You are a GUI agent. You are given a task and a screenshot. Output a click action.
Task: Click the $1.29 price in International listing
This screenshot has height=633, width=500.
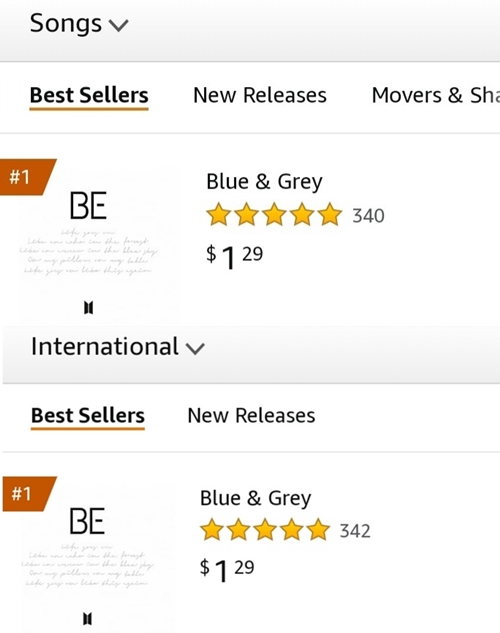pyautogui.click(x=227, y=570)
